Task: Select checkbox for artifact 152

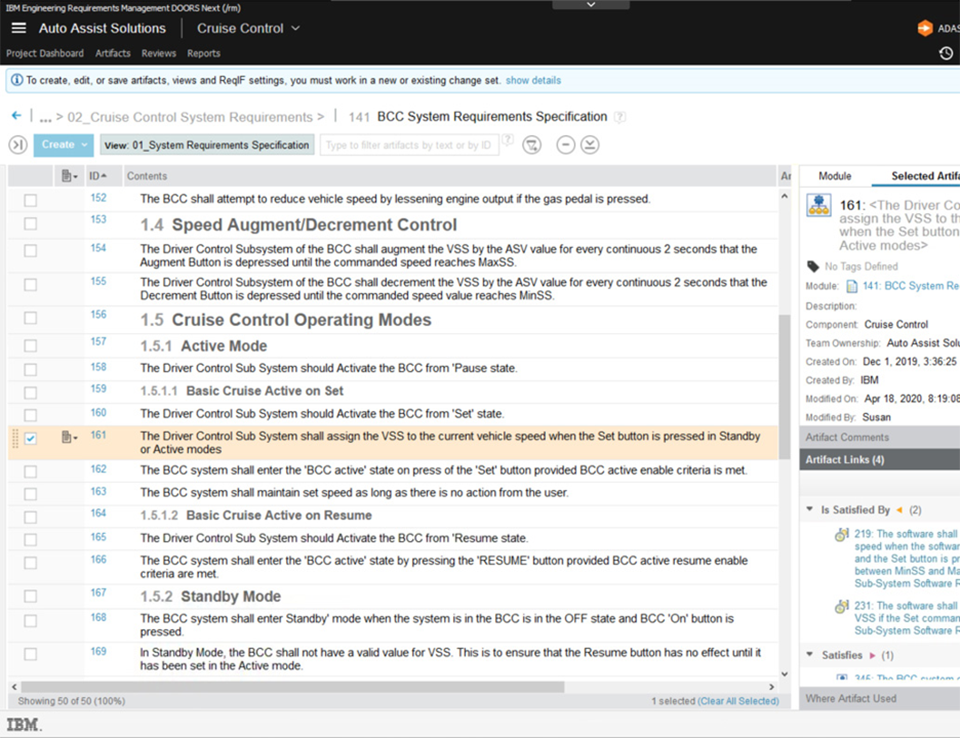Action: (30, 200)
